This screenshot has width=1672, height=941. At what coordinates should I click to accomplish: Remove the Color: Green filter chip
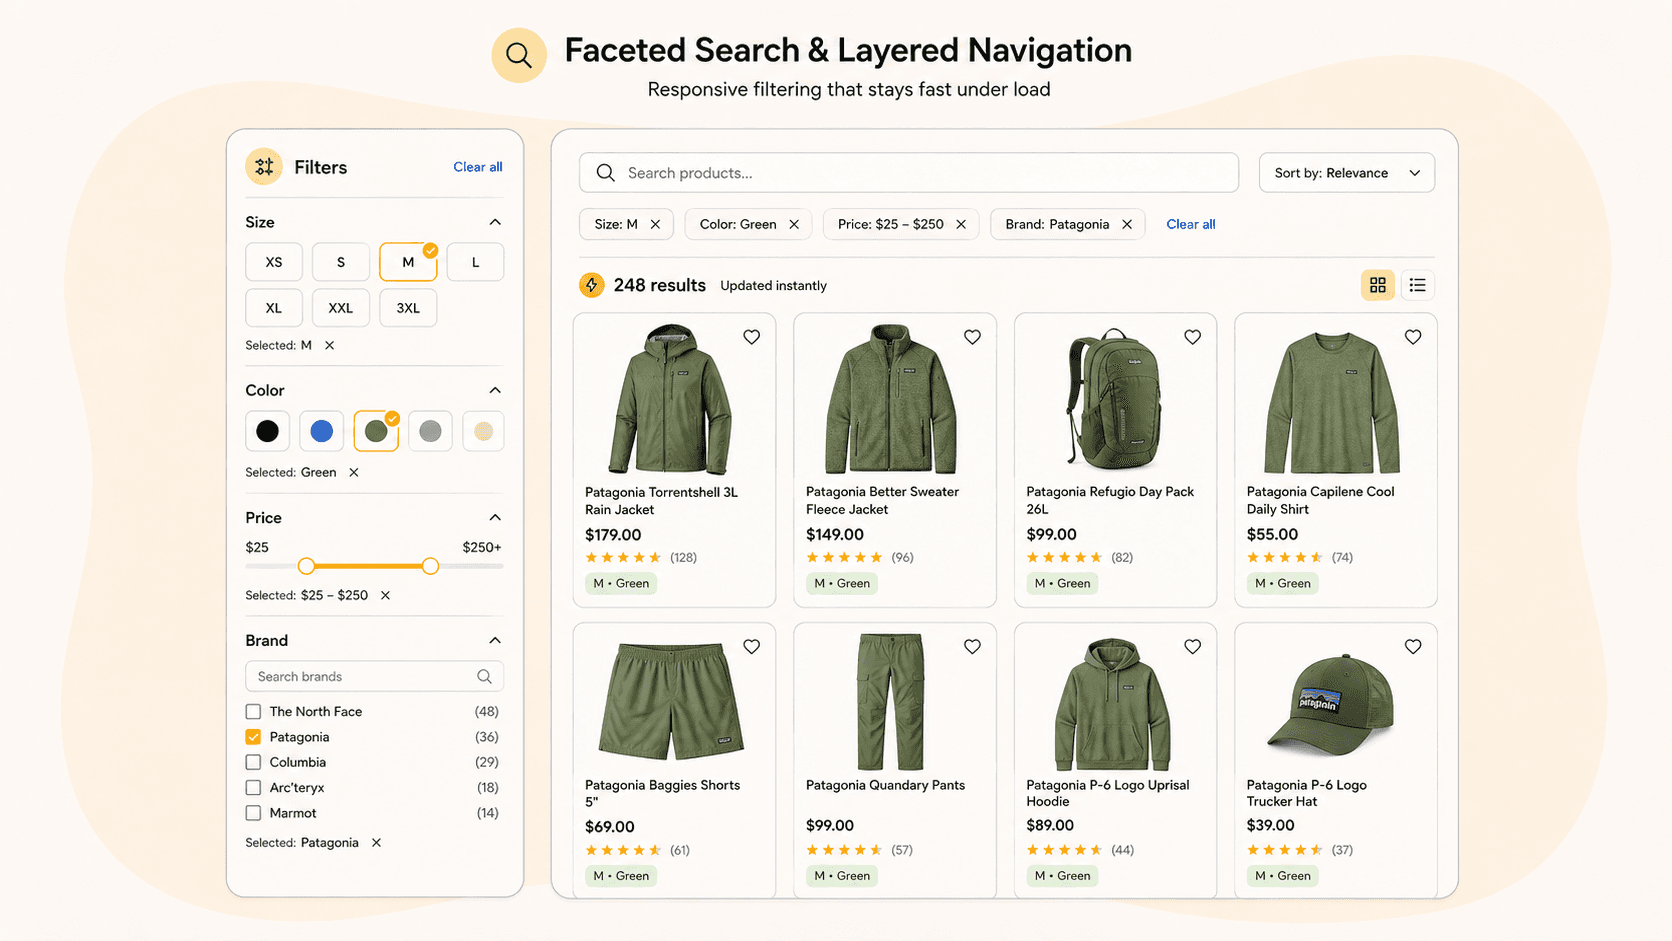point(794,224)
